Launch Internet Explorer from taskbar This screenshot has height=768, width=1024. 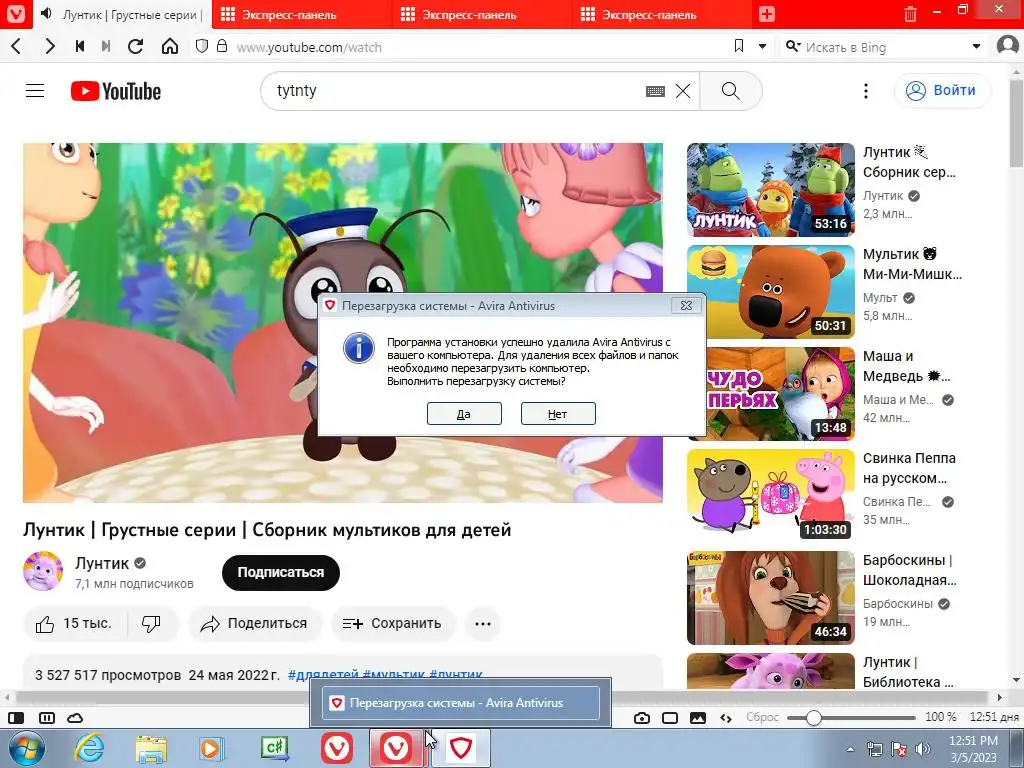pos(89,748)
